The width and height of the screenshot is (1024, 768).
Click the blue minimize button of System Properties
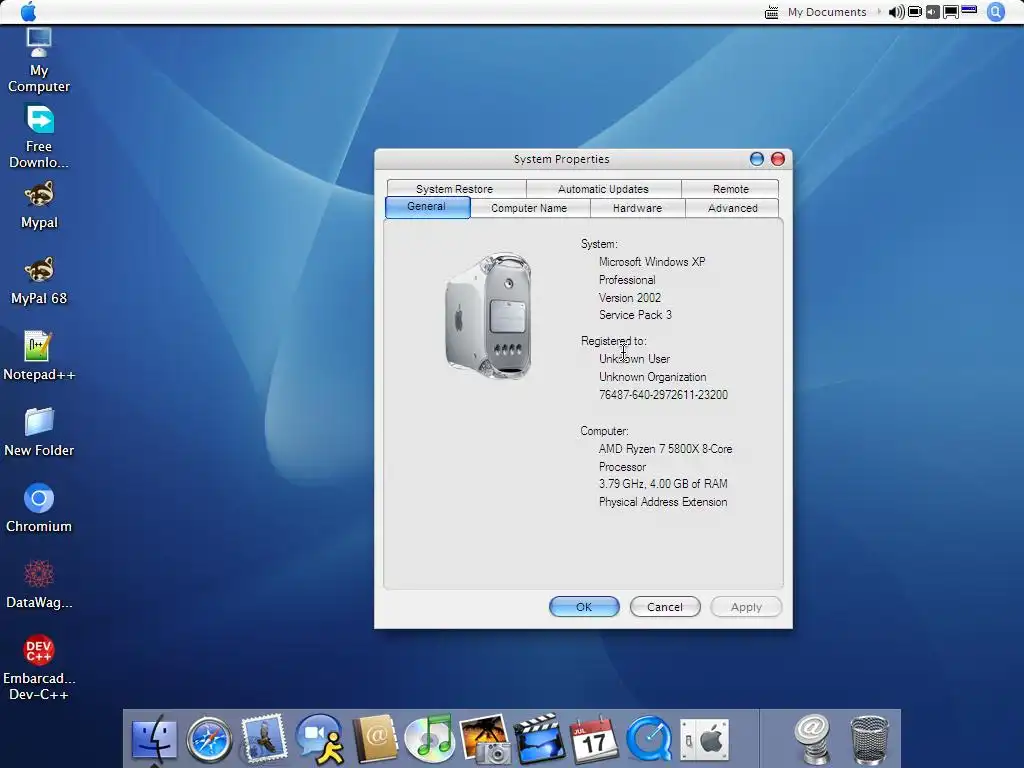[757, 159]
